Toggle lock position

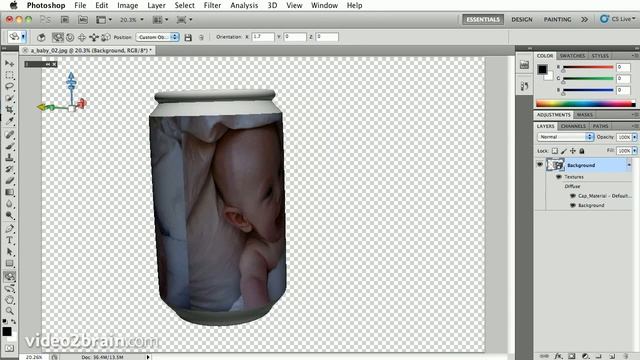(x=573, y=151)
